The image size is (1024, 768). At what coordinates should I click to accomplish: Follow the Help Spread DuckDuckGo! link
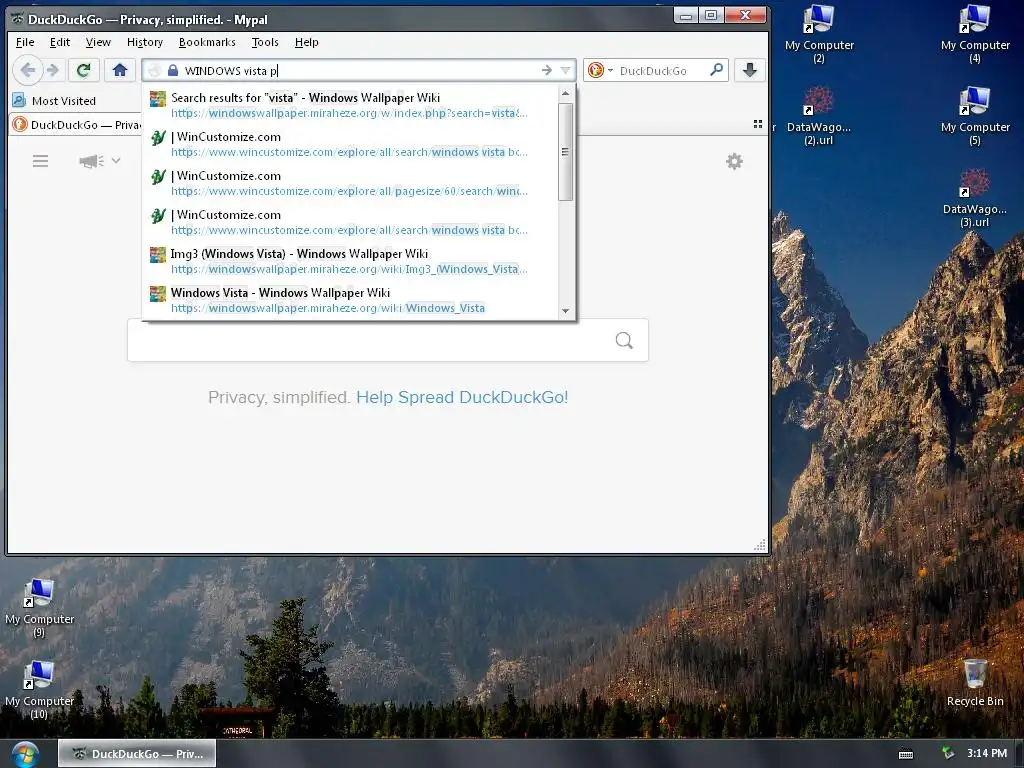[462, 397]
